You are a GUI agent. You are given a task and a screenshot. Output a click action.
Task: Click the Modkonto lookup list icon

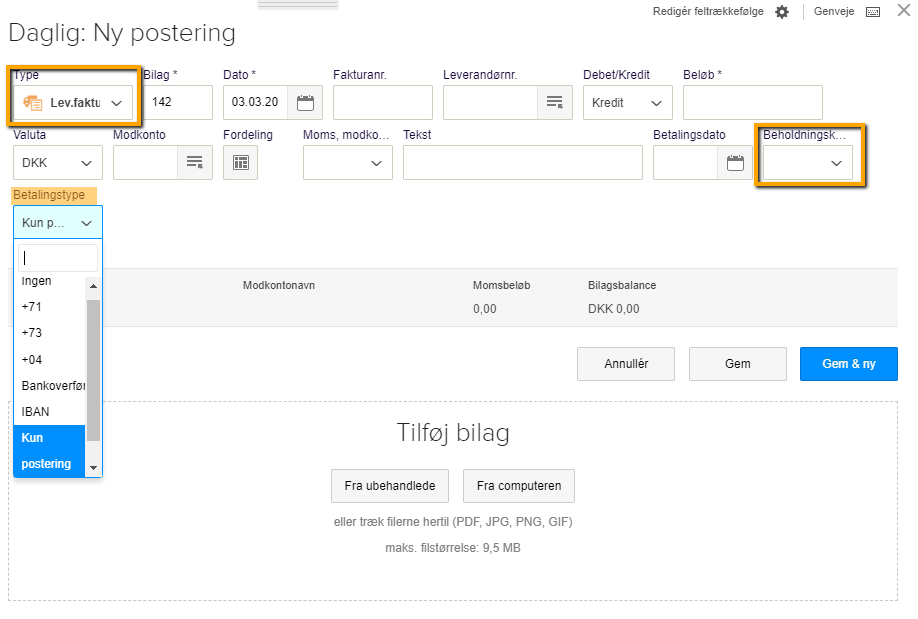(x=194, y=163)
